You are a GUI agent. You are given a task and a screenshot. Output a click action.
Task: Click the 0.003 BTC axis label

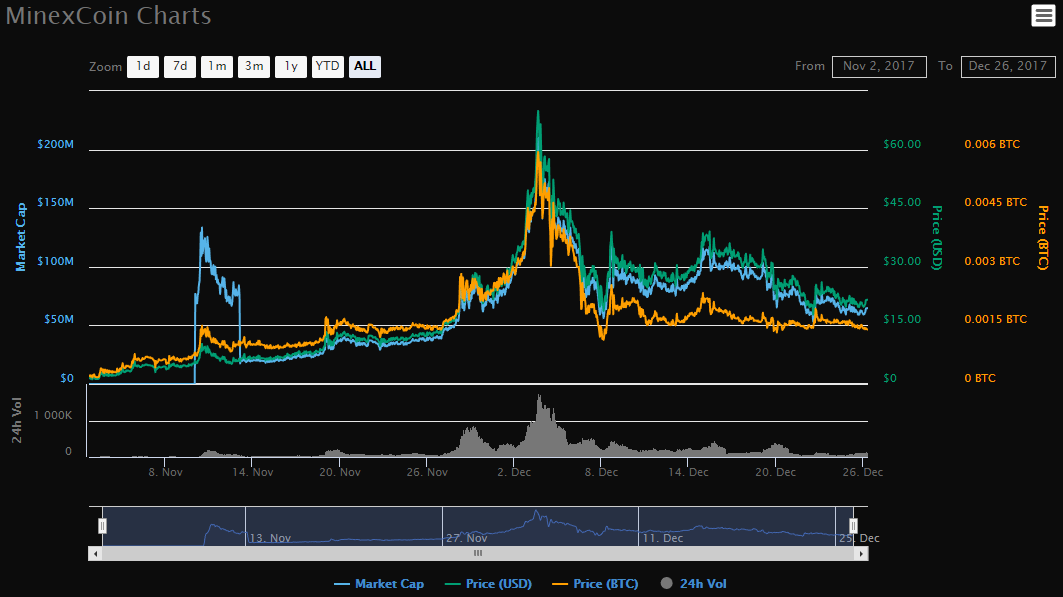tap(992, 262)
